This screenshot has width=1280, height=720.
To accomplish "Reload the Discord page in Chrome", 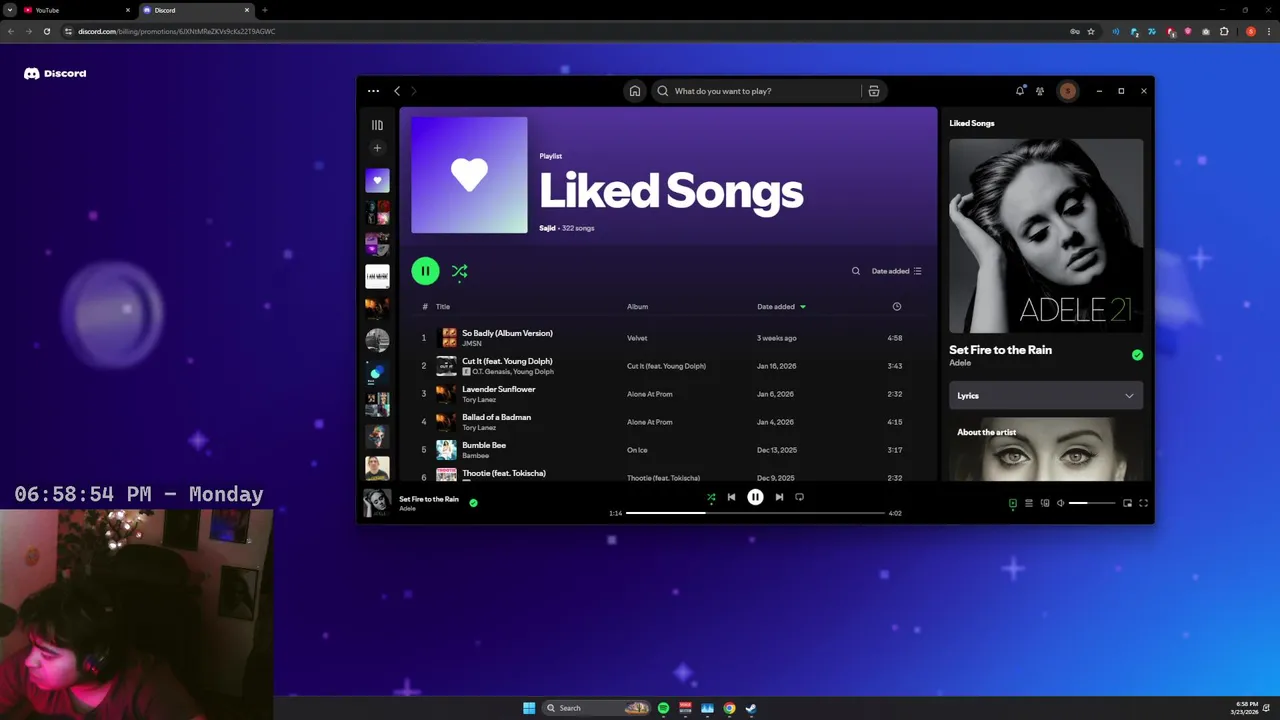I will [46, 31].
